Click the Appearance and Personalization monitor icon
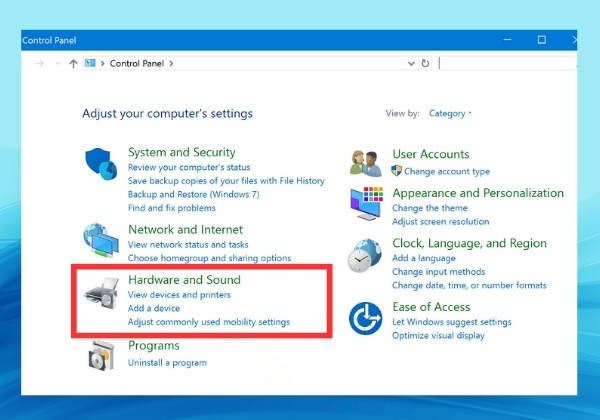The width and height of the screenshot is (600, 420). [x=366, y=203]
